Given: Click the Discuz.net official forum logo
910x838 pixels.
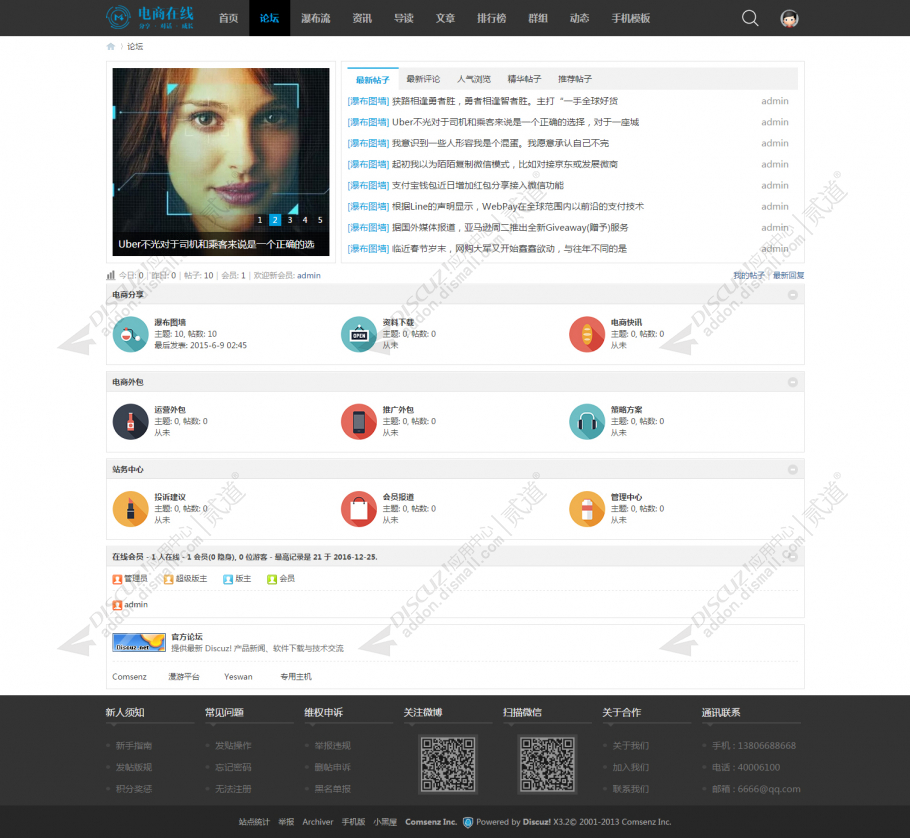Looking at the screenshot, I should click(139, 642).
